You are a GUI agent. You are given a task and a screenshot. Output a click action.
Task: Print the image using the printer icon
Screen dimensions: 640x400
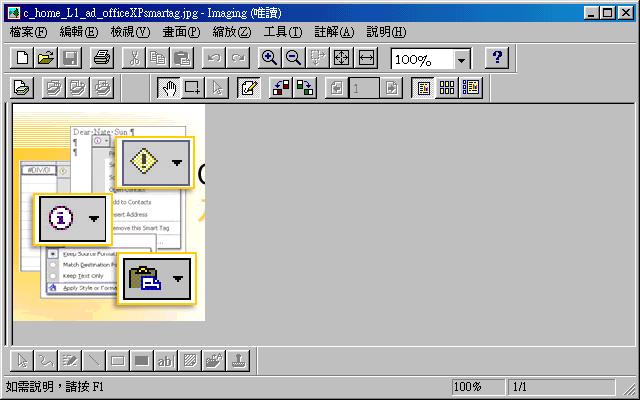pyautogui.click(x=101, y=58)
